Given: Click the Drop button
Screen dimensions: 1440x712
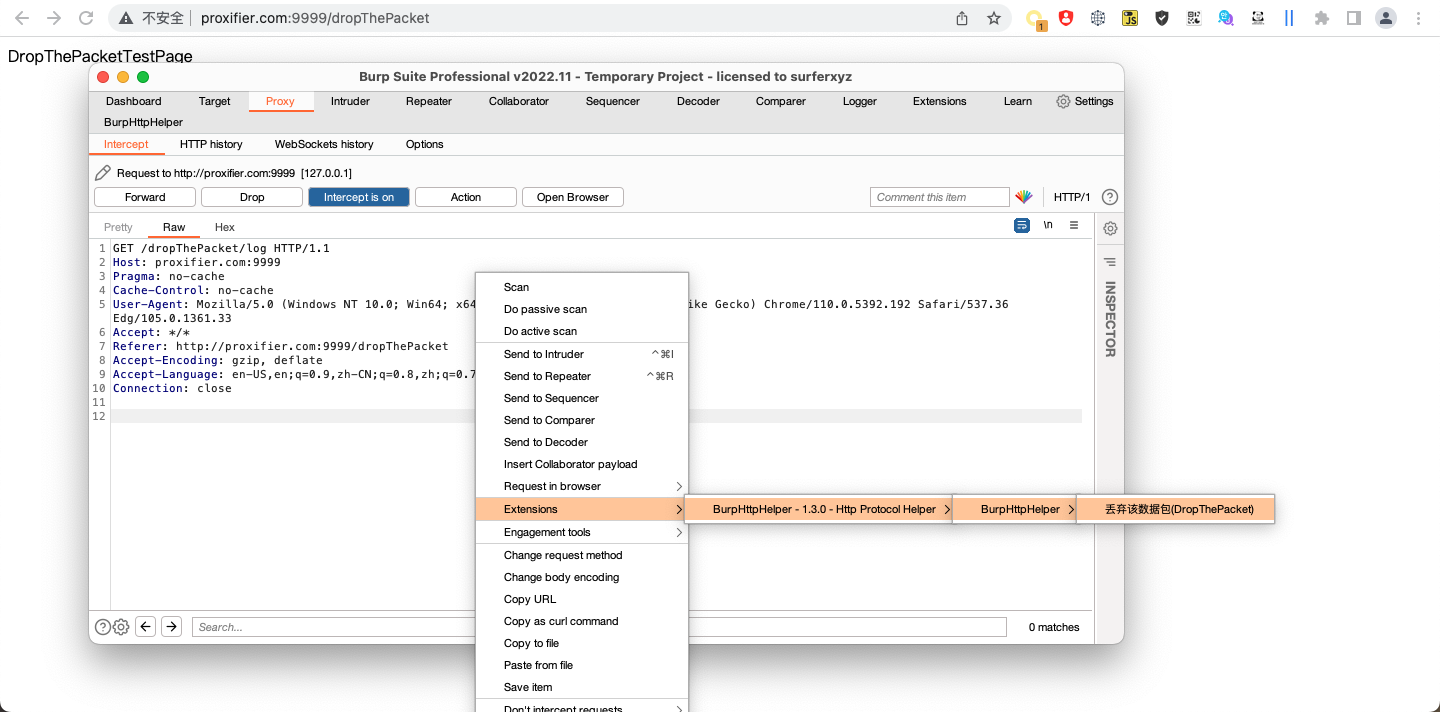Looking at the screenshot, I should click(252, 197).
